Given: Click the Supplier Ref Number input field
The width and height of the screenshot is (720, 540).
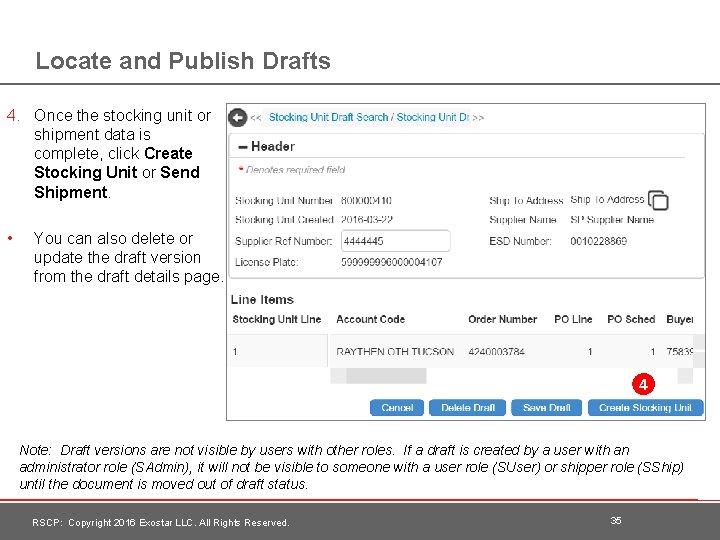Looking at the screenshot, I should pyautogui.click(x=395, y=241).
